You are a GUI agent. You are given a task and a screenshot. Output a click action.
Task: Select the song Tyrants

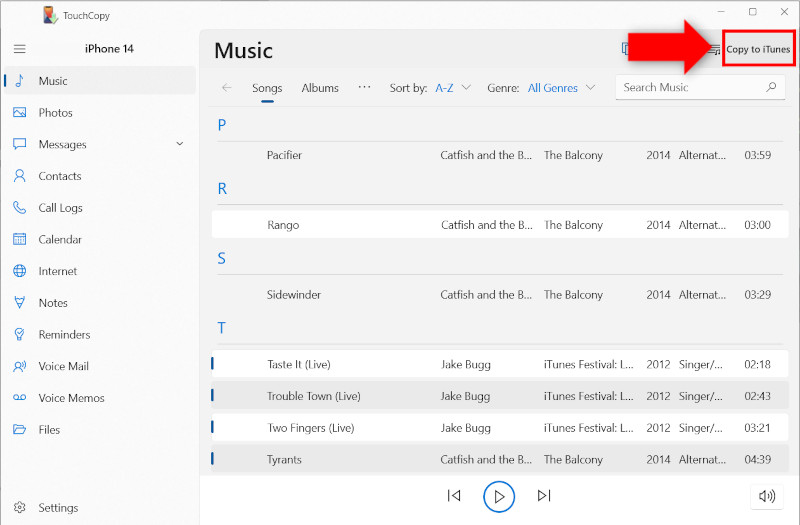point(500,459)
